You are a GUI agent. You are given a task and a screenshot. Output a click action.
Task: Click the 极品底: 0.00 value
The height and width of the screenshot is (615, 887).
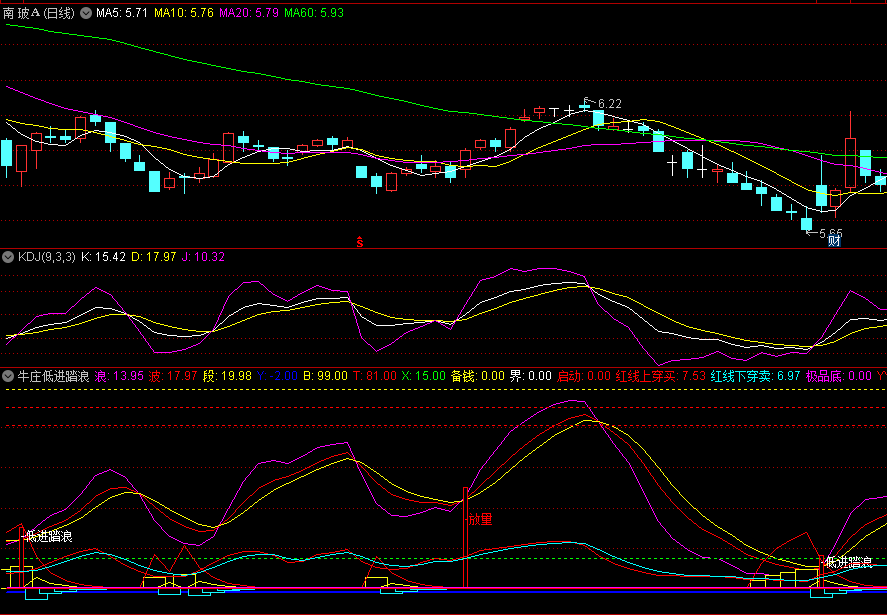pos(839,376)
